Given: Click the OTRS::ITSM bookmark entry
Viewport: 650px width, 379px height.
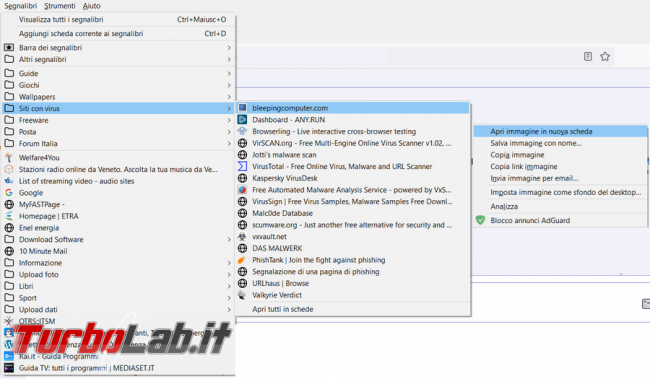Looking at the screenshot, I should pos(119,321).
